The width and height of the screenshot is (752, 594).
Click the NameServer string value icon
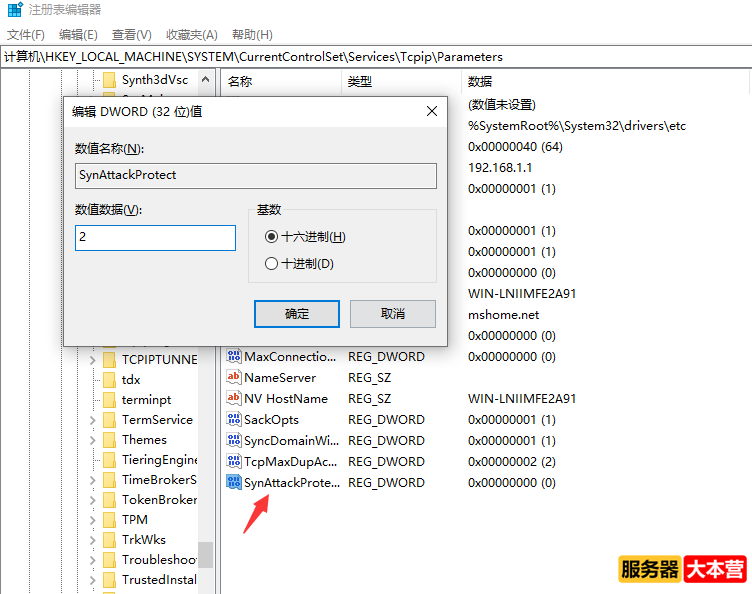[234, 377]
